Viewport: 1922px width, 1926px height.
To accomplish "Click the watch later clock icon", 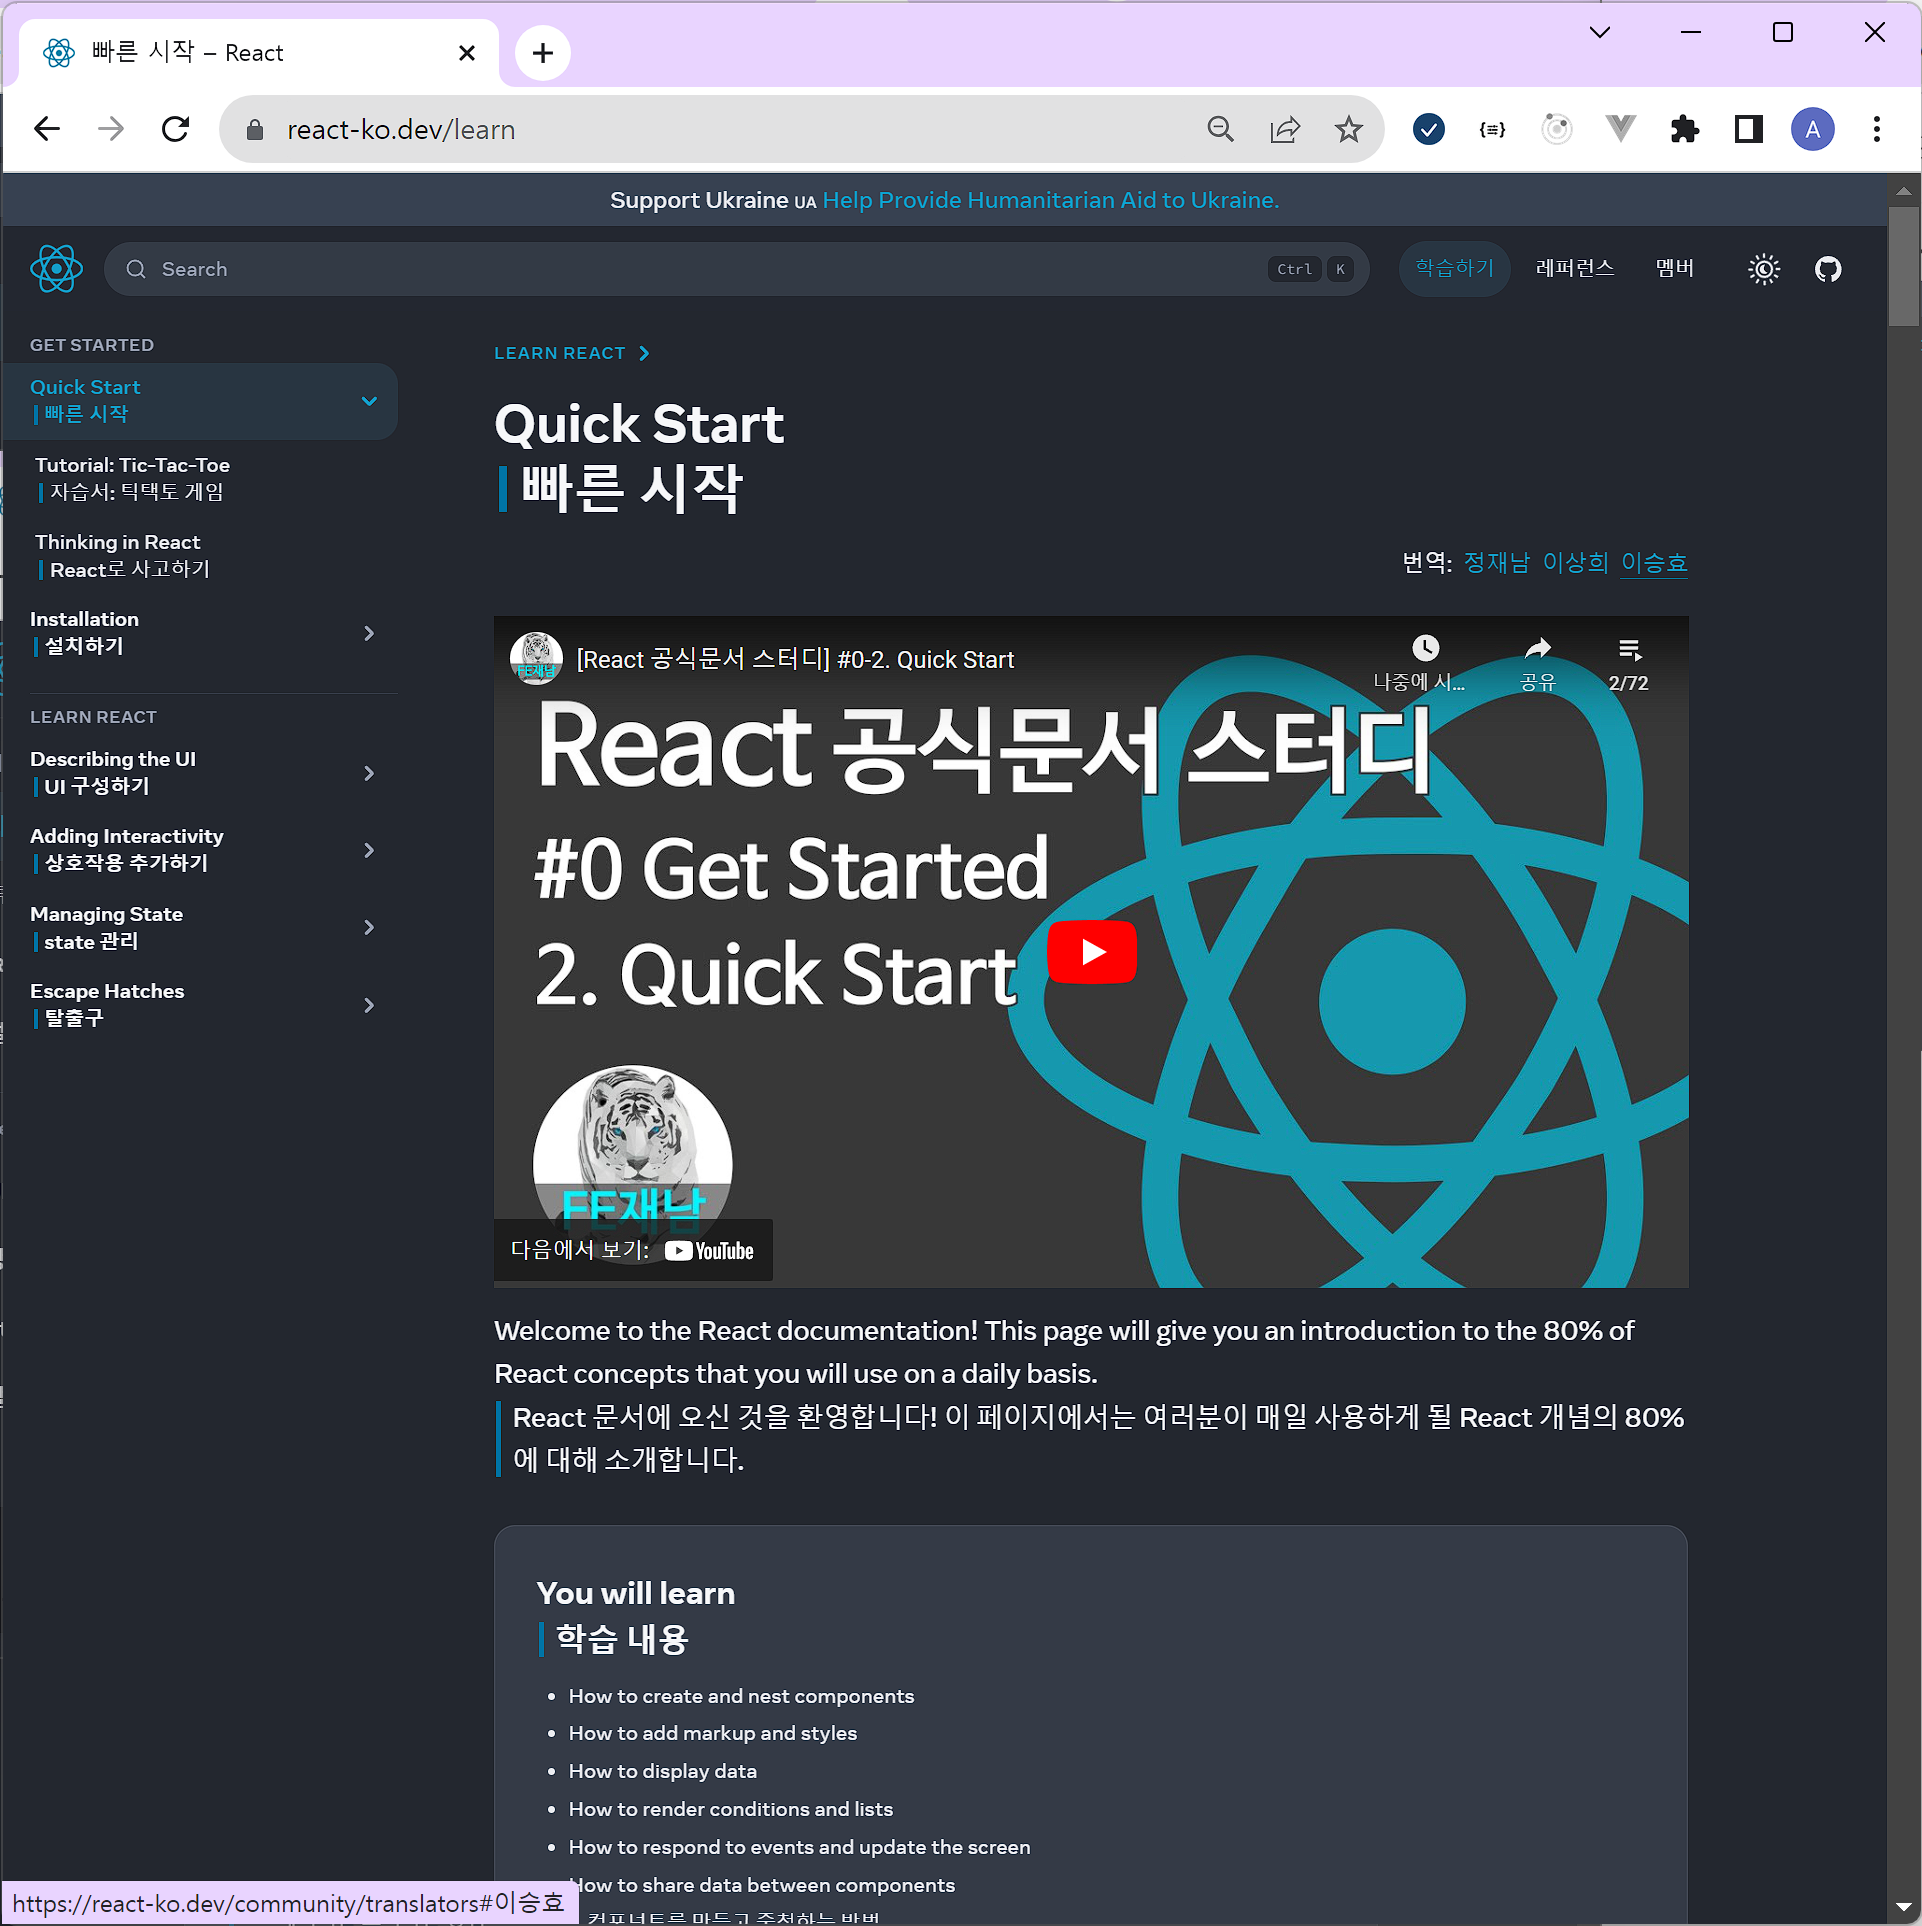I will [1424, 650].
